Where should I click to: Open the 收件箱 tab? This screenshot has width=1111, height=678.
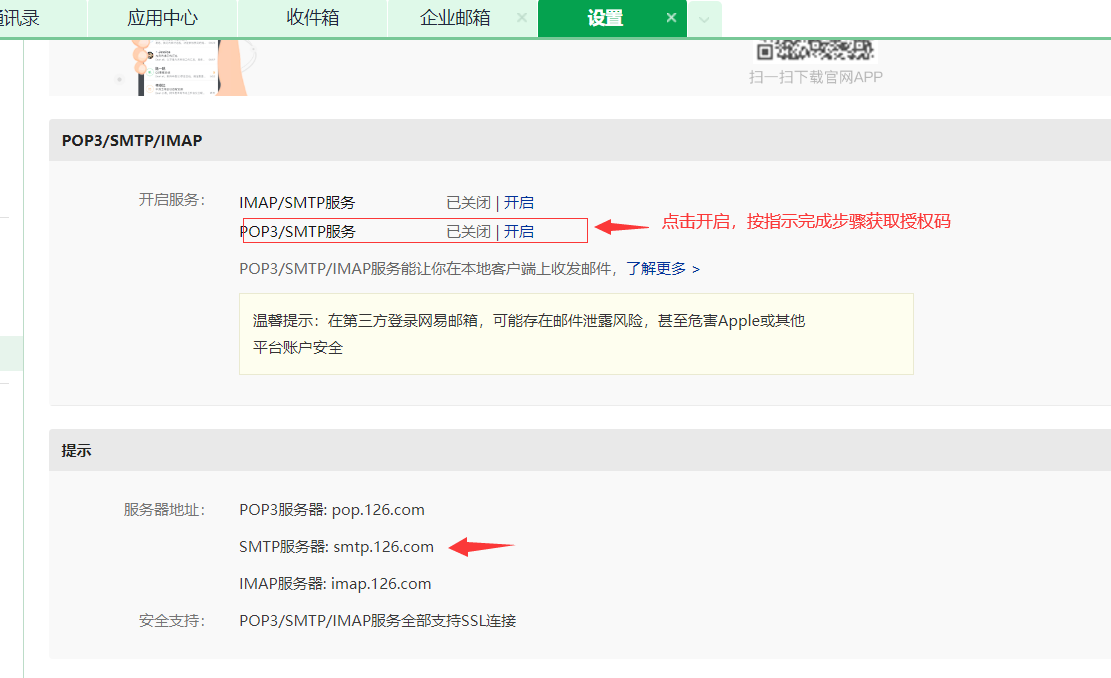coord(312,18)
